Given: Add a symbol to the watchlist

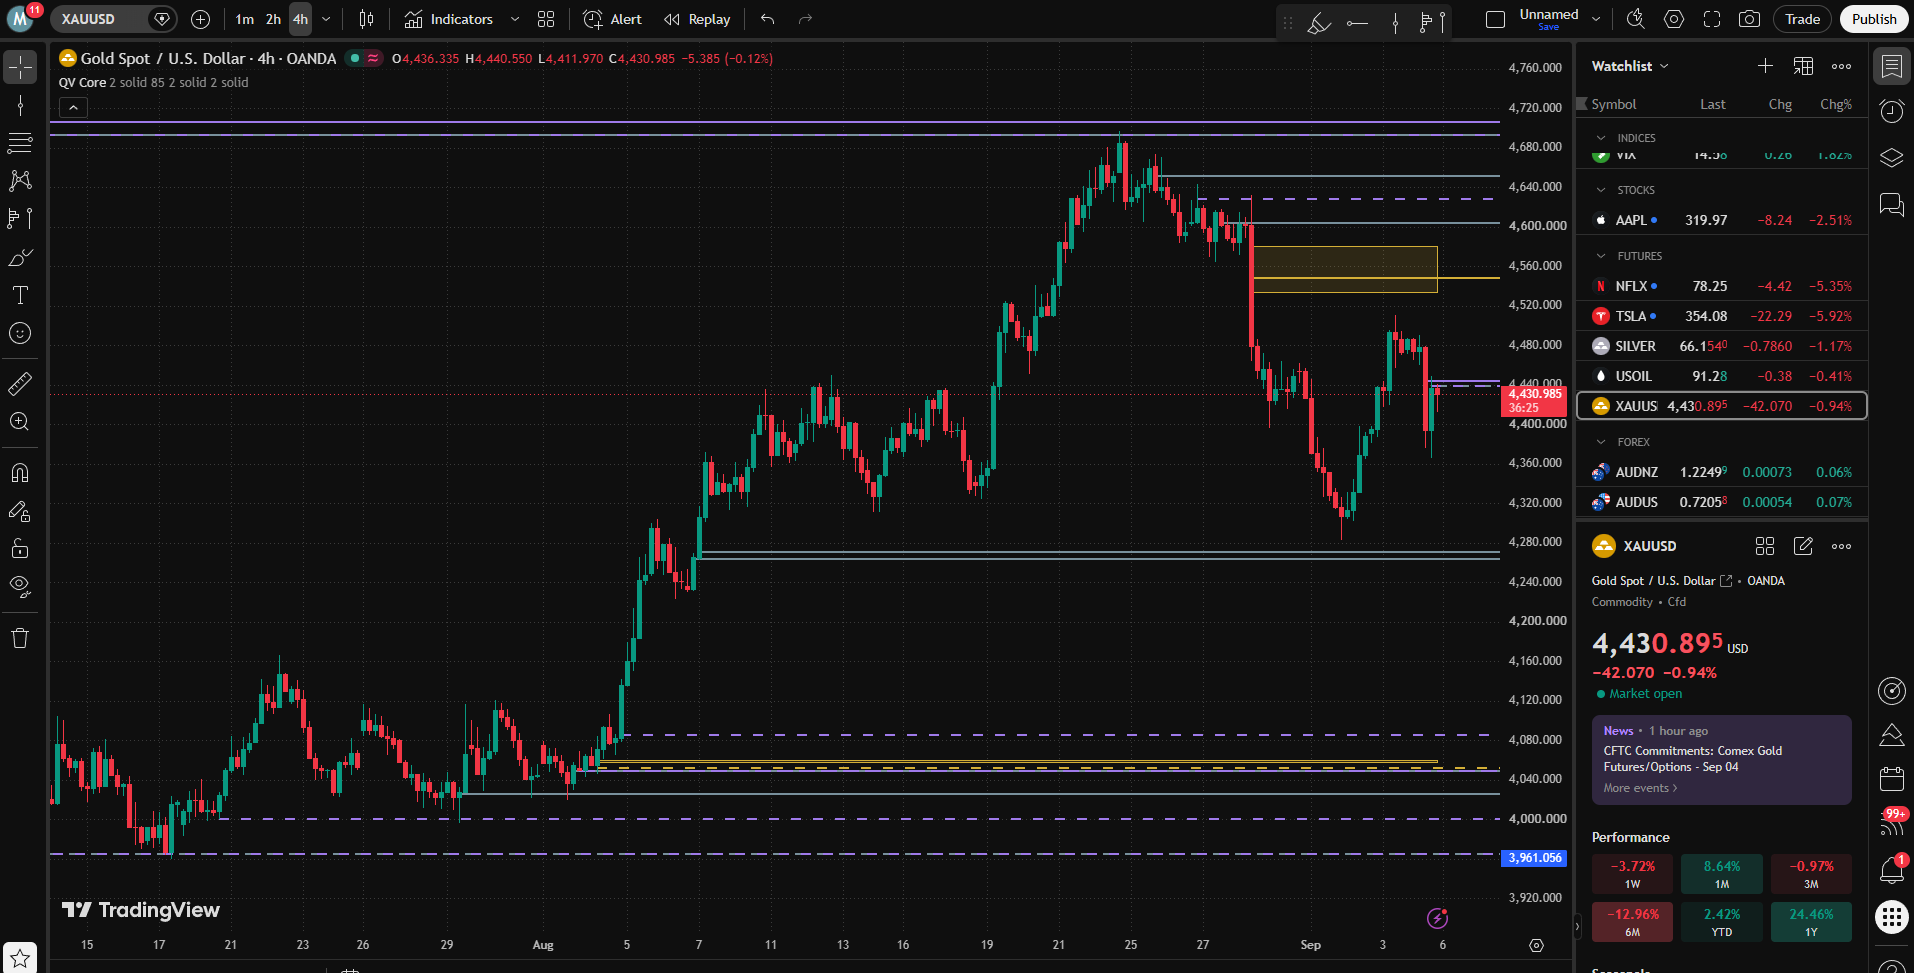Looking at the screenshot, I should [1766, 66].
